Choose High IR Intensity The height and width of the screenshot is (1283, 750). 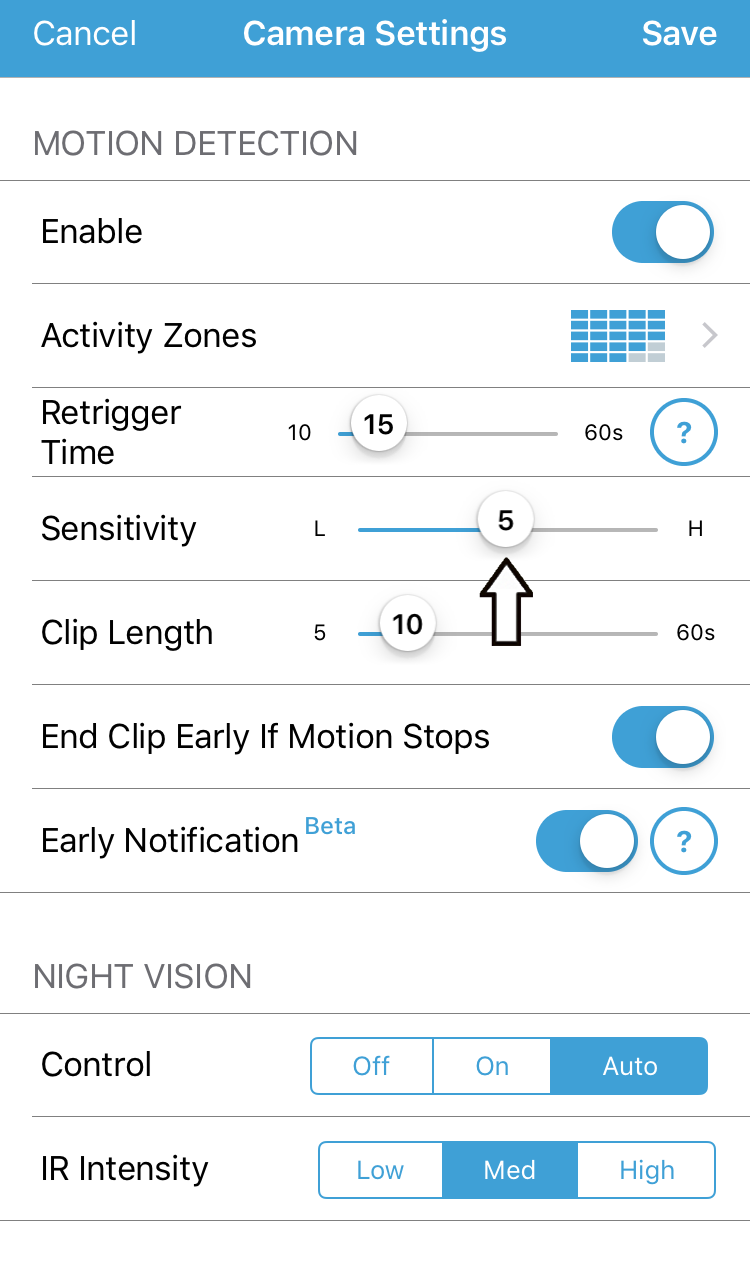(x=646, y=1170)
